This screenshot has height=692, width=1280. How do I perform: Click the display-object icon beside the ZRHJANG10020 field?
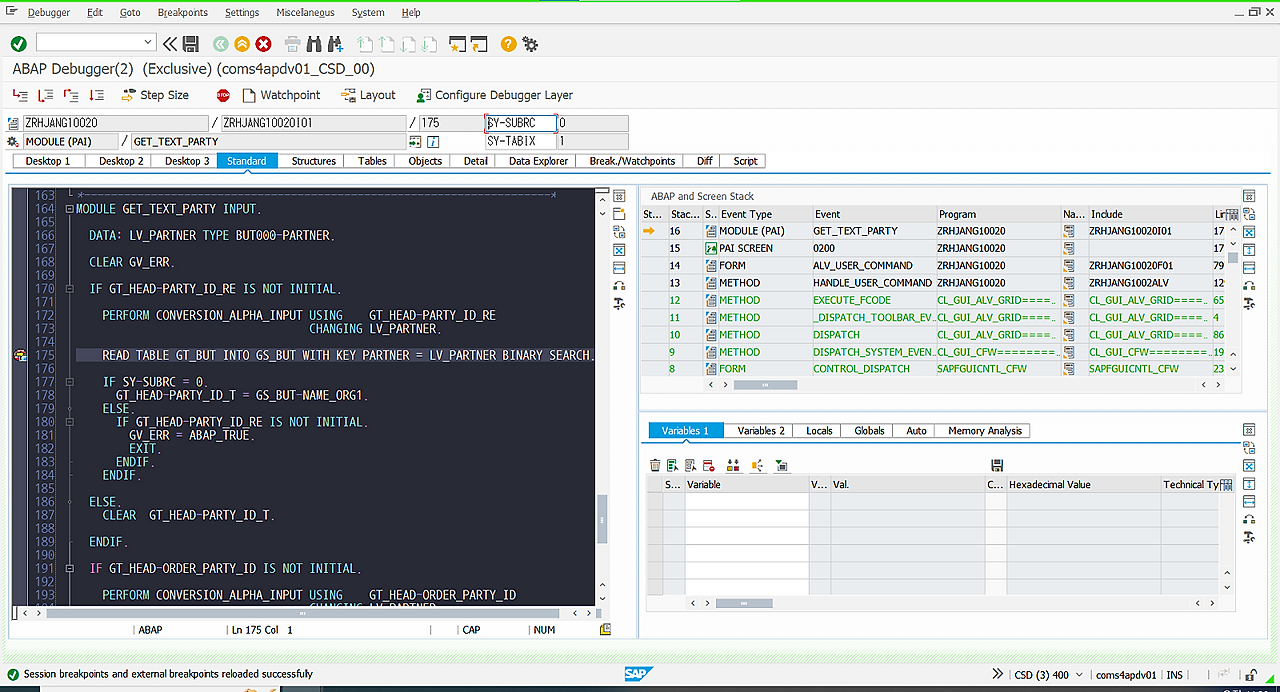pos(14,123)
